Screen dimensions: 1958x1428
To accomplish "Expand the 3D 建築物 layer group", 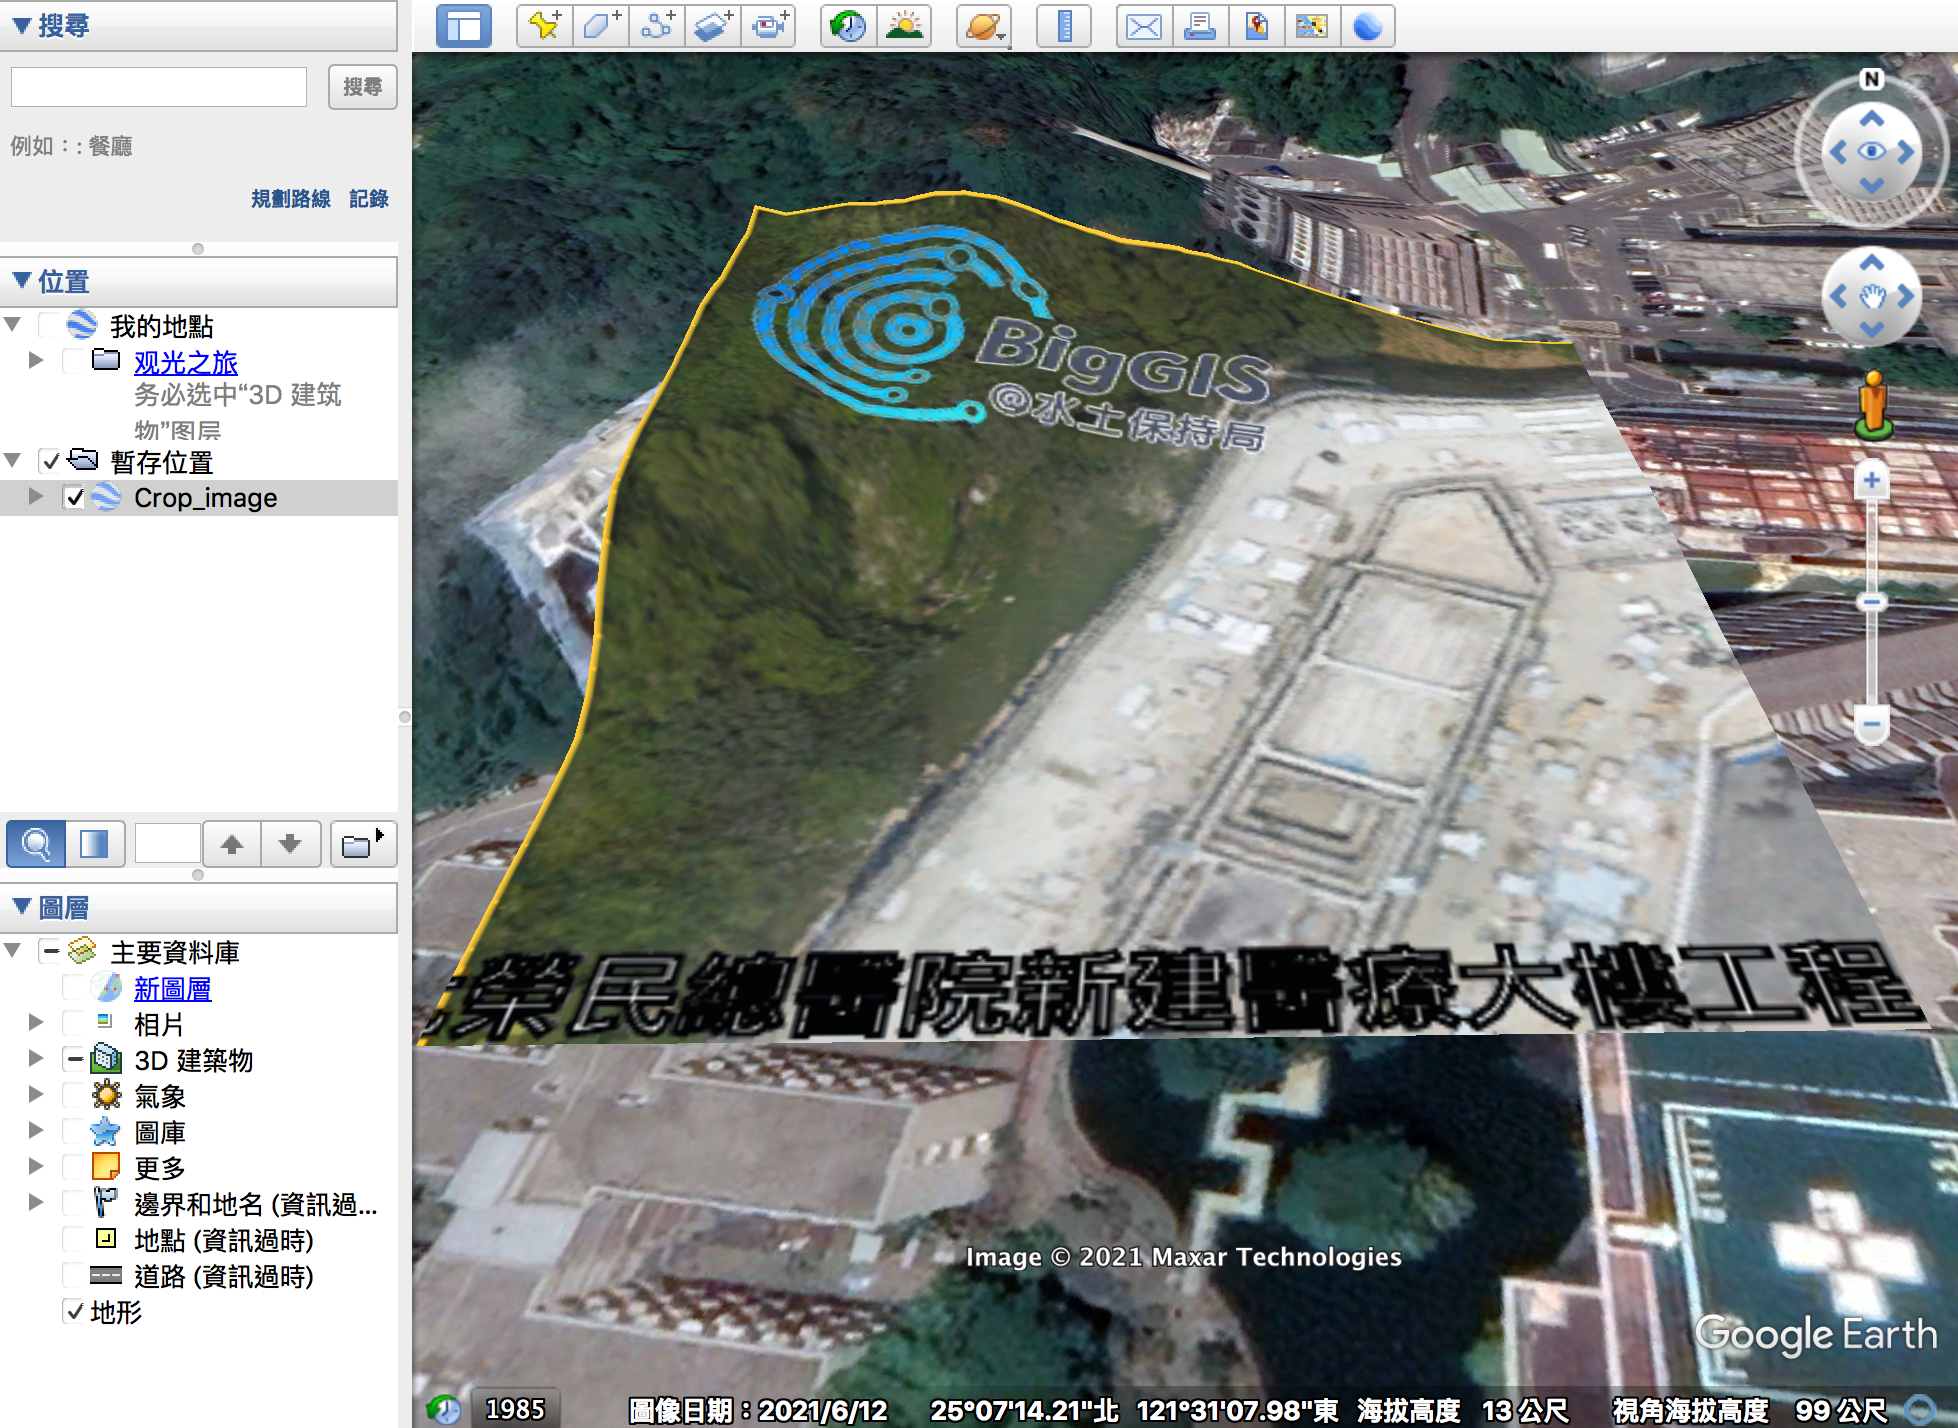I will coord(36,1059).
